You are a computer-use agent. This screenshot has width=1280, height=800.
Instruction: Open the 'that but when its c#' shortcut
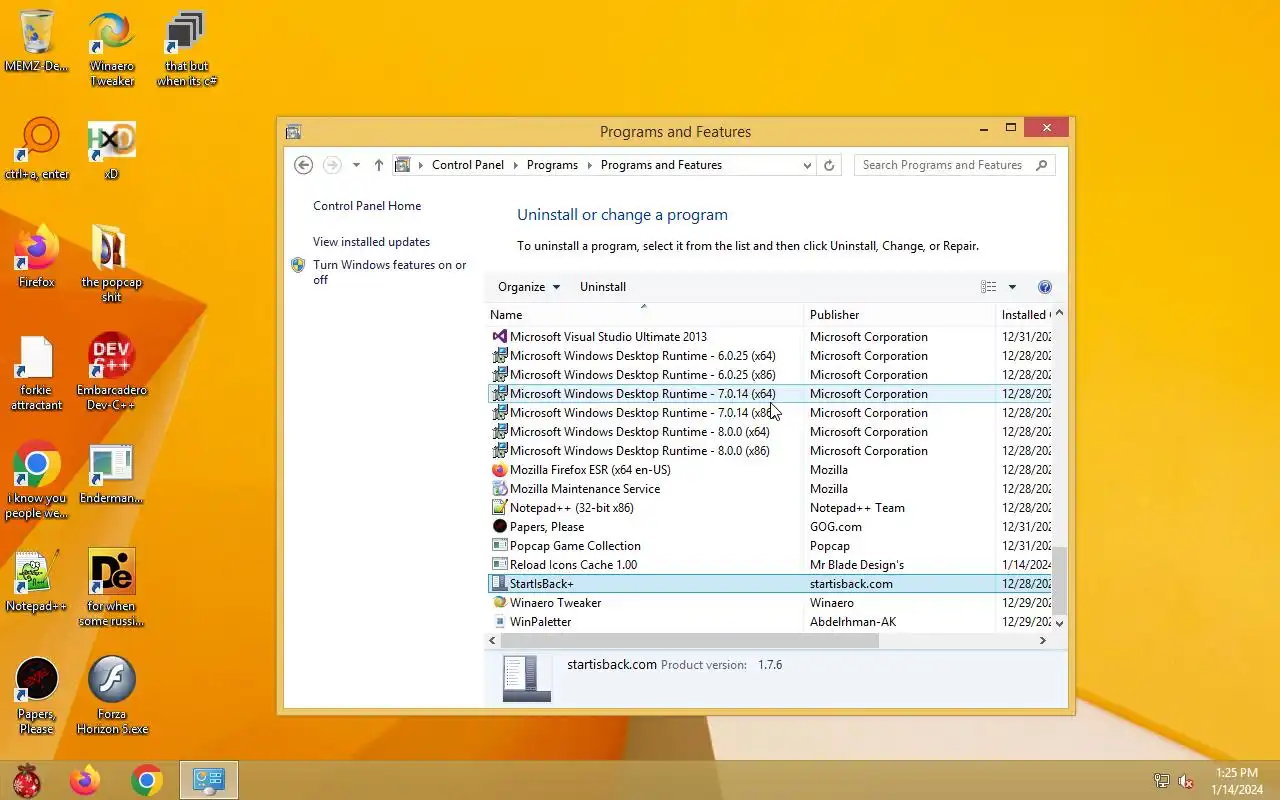coord(186,48)
